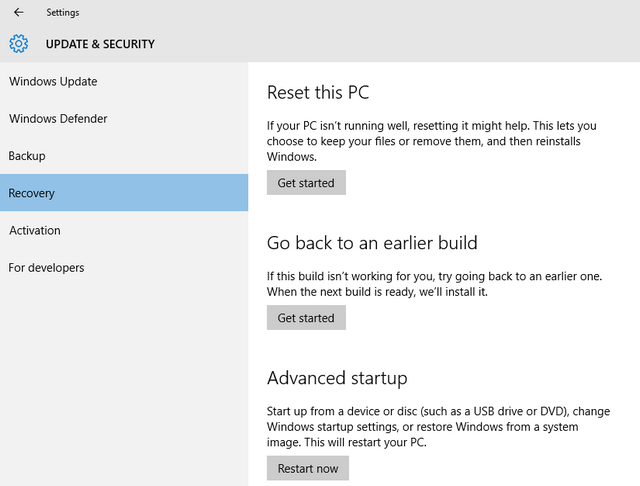
Task: Click the Settings window title text
Action: pyautogui.click(x=63, y=13)
